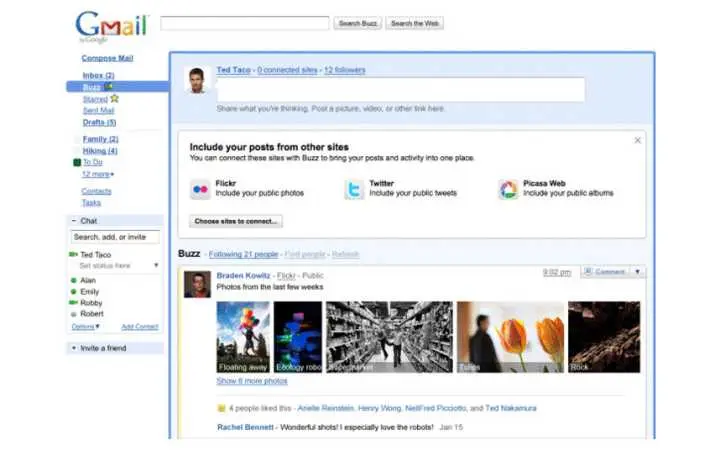The width and height of the screenshot is (720, 450).
Task: Open the Tulips photo thumbnail
Action: pyautogui.click(x=510, y=337)
